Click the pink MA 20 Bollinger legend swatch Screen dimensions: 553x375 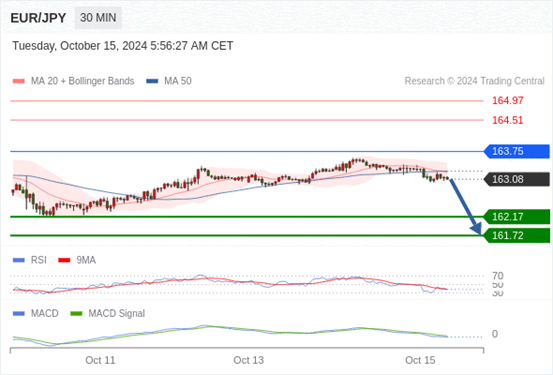pyautogui.click(x=18, y=81)
